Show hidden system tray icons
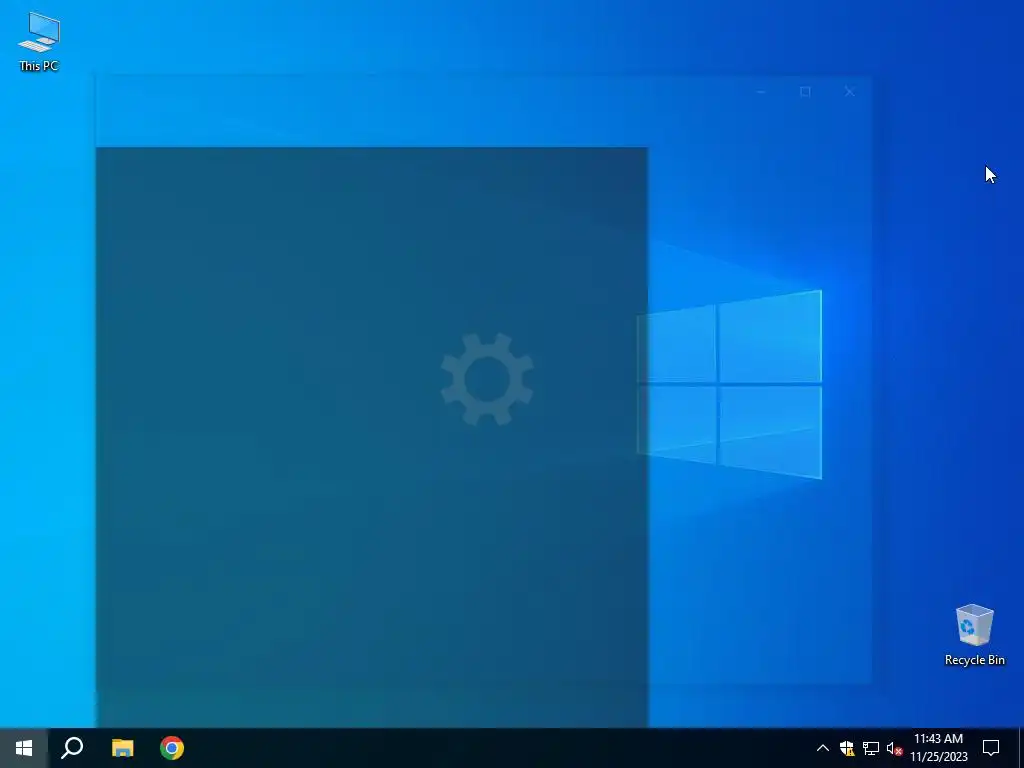This screenshot has width=1024, height=768. [823, 748]
